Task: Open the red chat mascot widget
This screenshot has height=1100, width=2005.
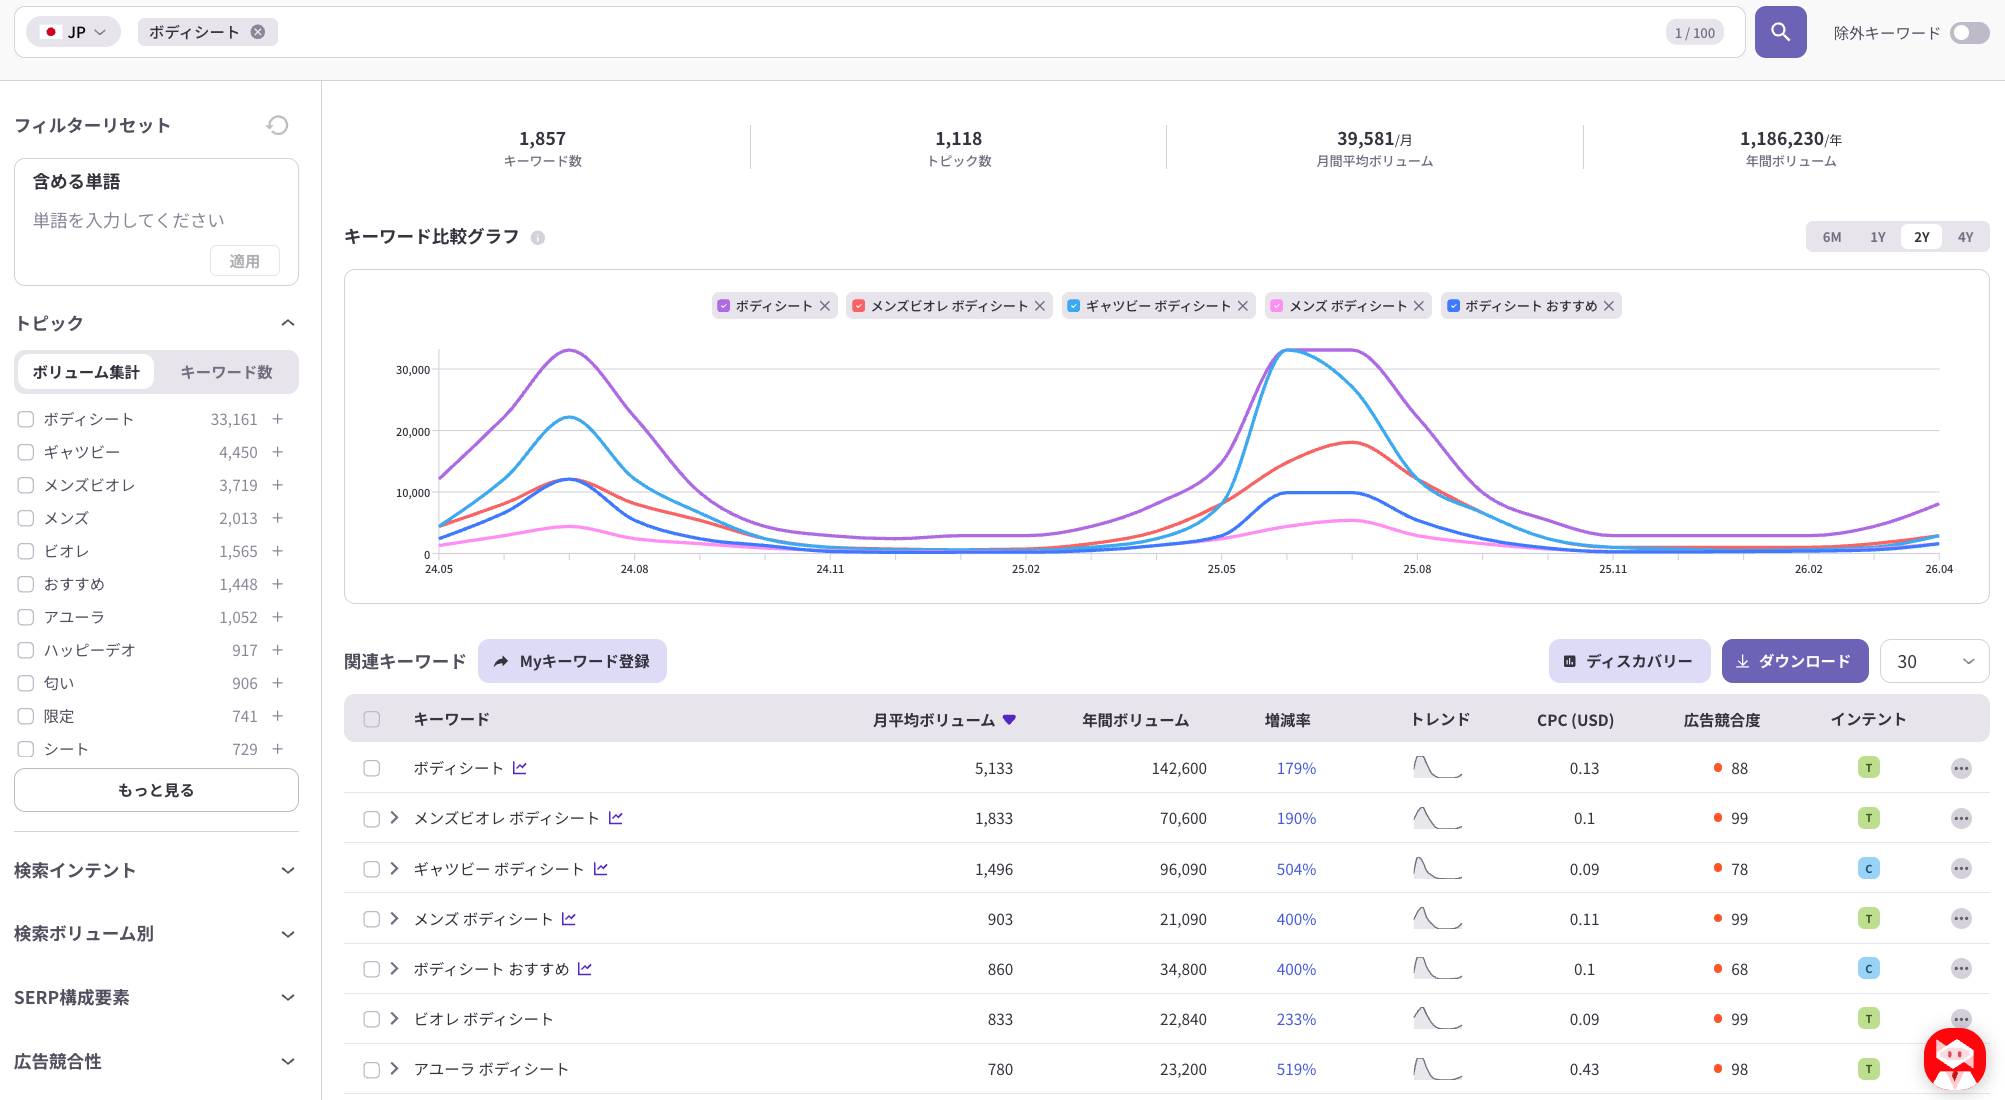Action: click(x=1955, y=1058)
